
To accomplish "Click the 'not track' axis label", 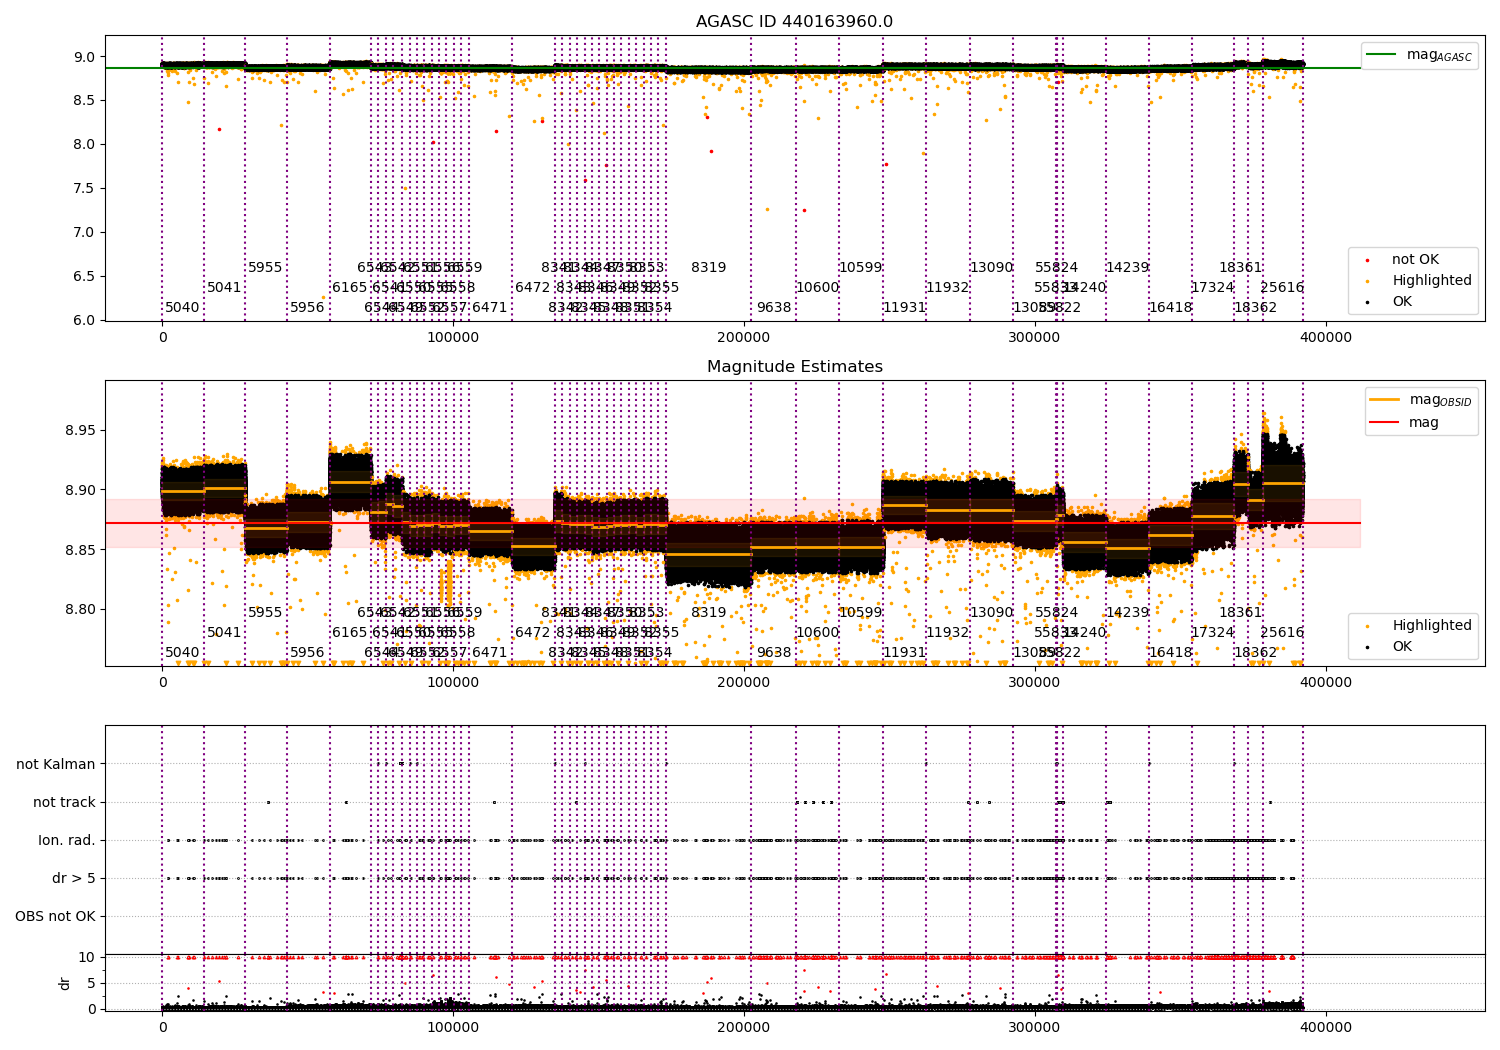I will pyautogui.click(x=64, y=803).
